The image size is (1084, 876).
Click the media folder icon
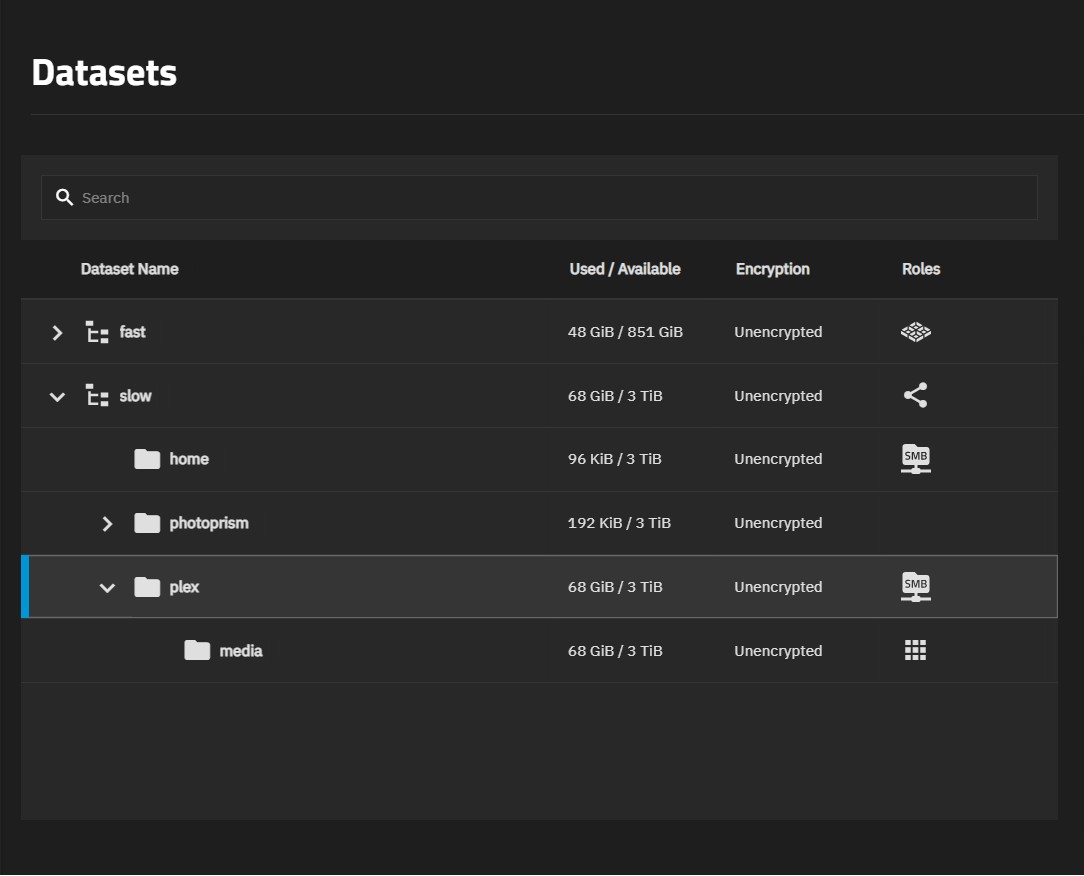(197, 651)
